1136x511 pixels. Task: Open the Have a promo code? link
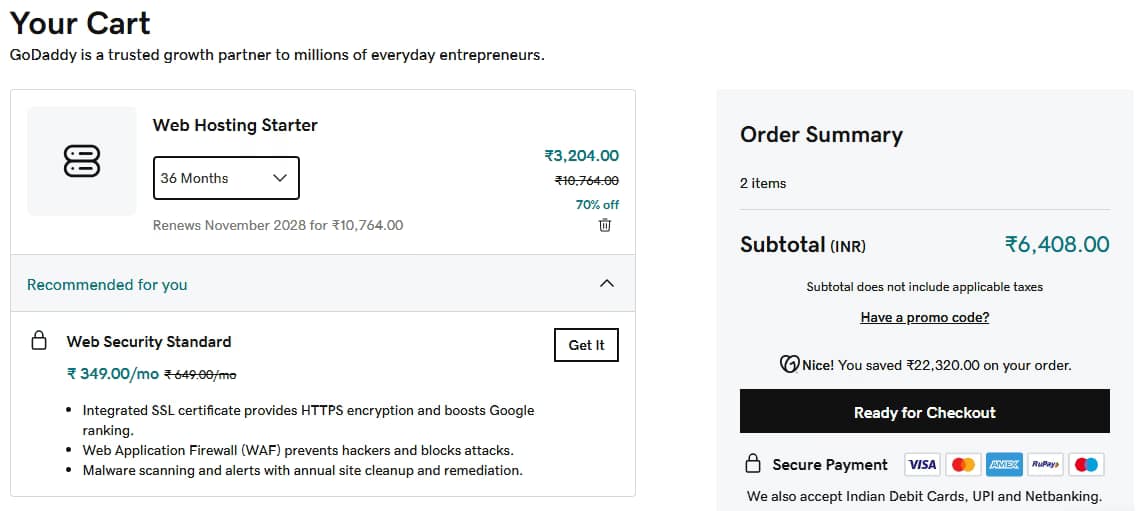[x=924, y=317]
